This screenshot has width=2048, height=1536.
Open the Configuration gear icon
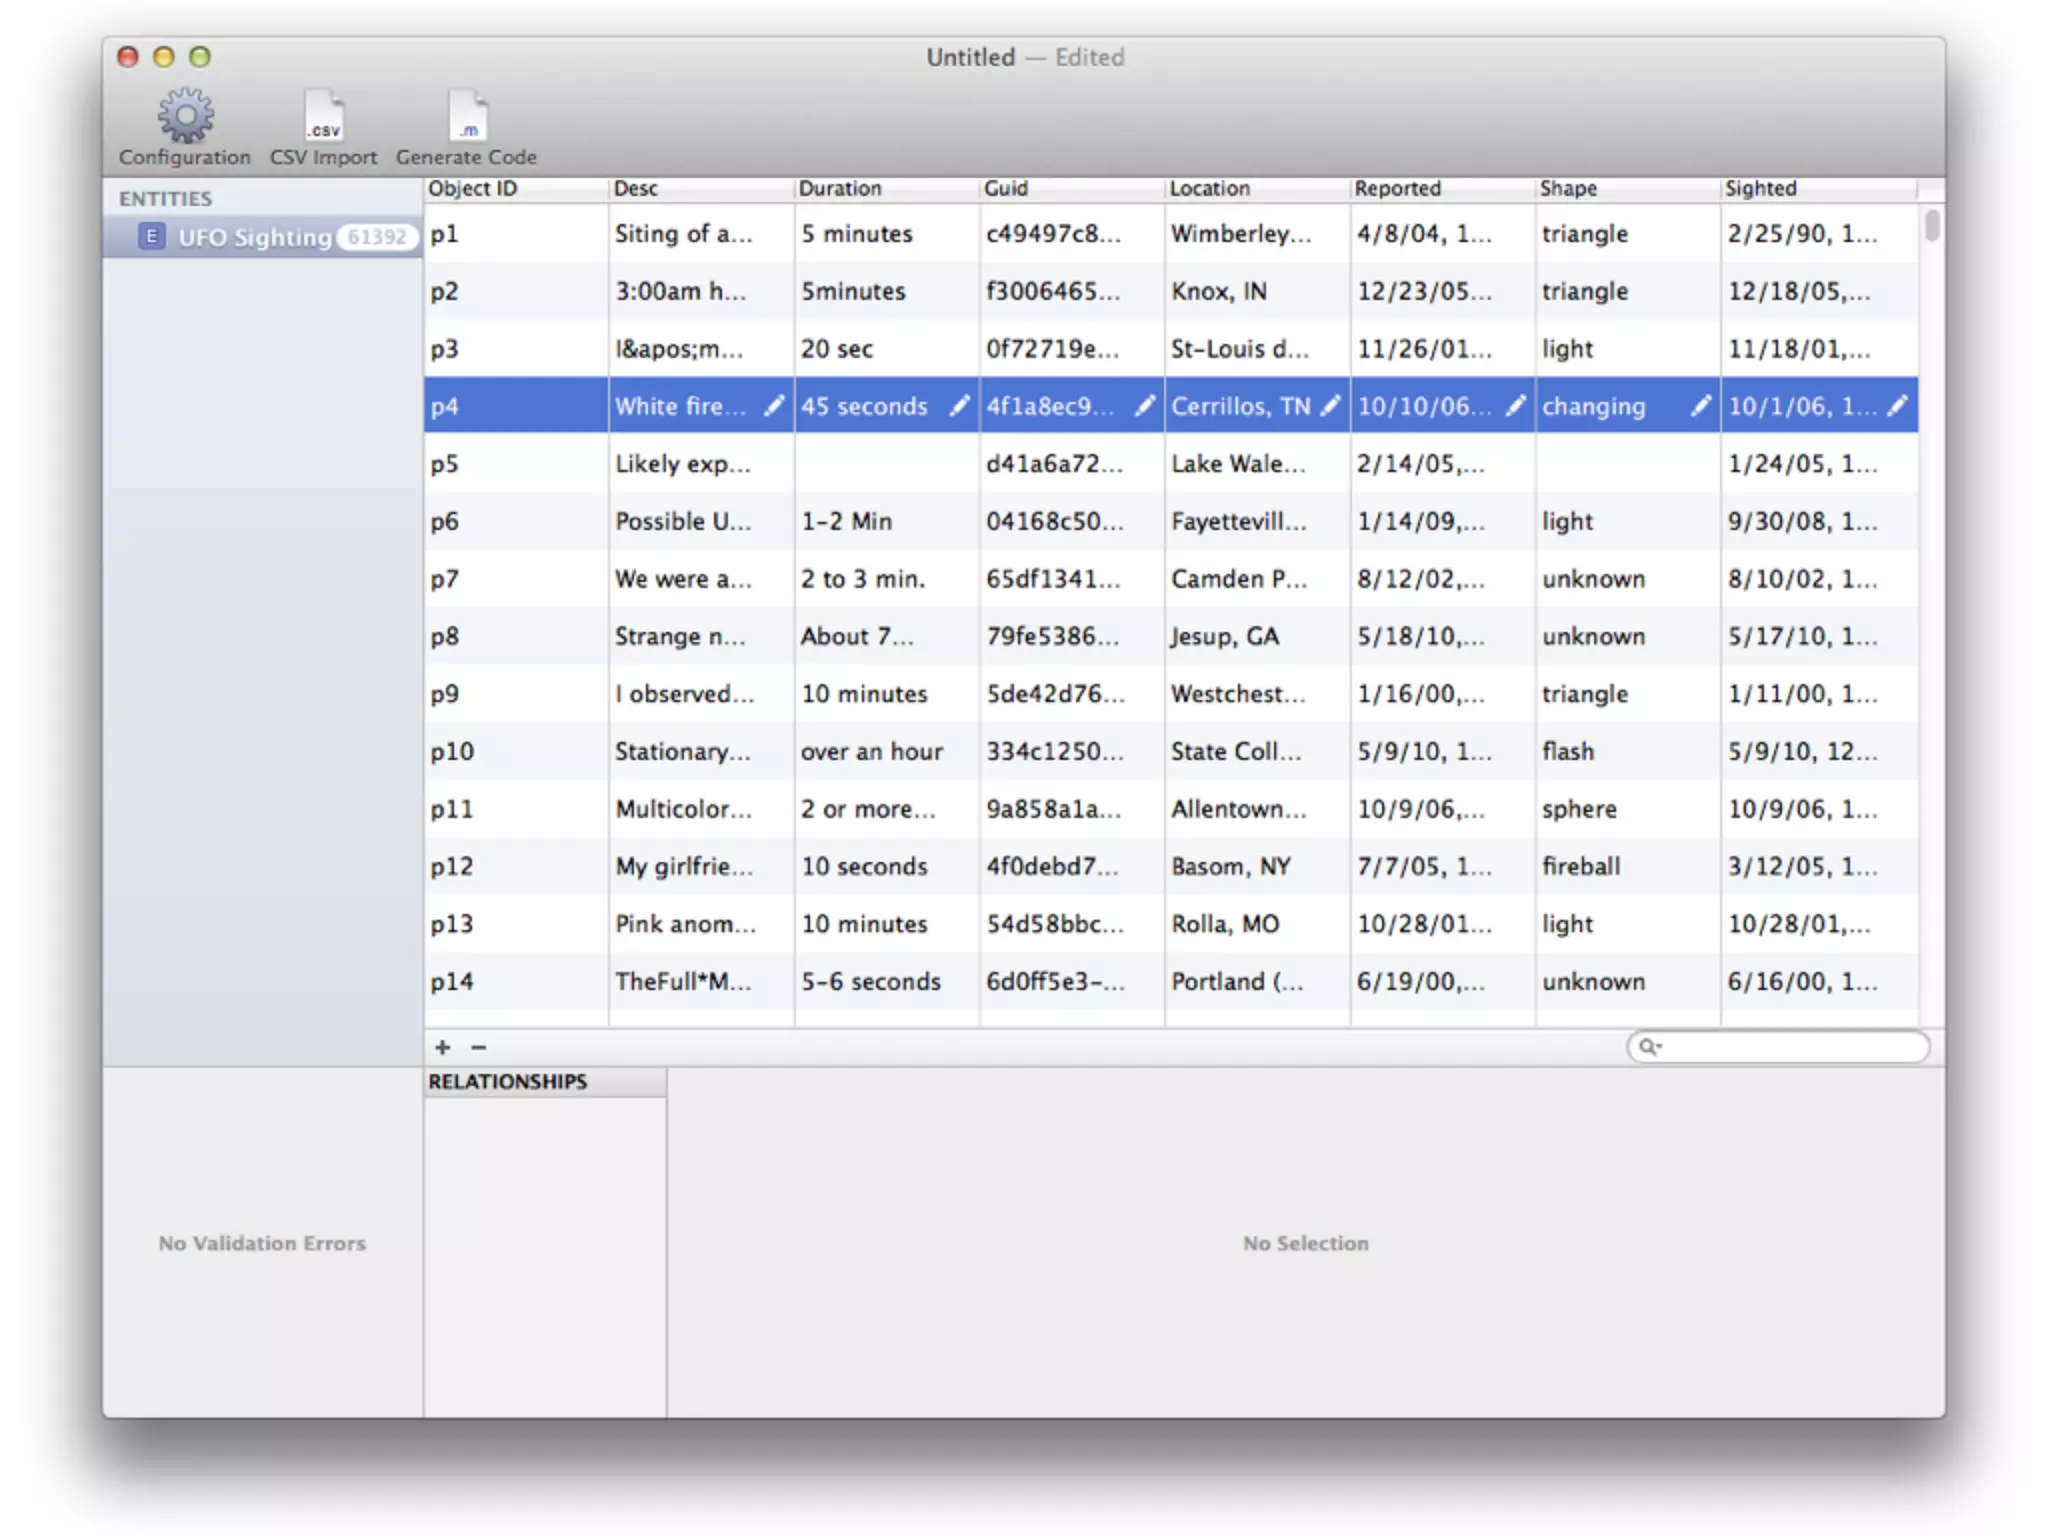coord(185,116)
